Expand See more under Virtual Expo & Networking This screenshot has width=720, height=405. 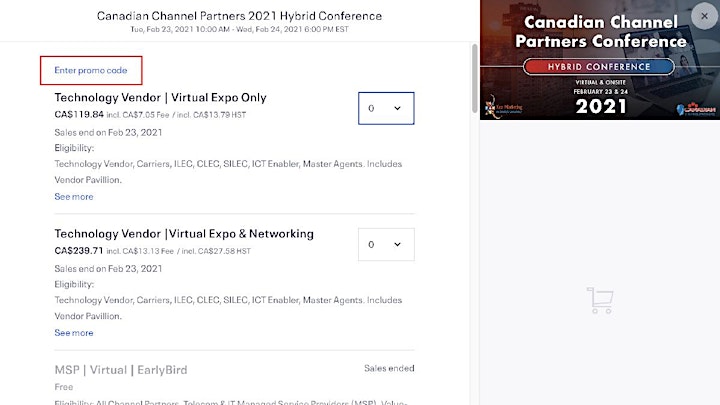pos(74,332)
